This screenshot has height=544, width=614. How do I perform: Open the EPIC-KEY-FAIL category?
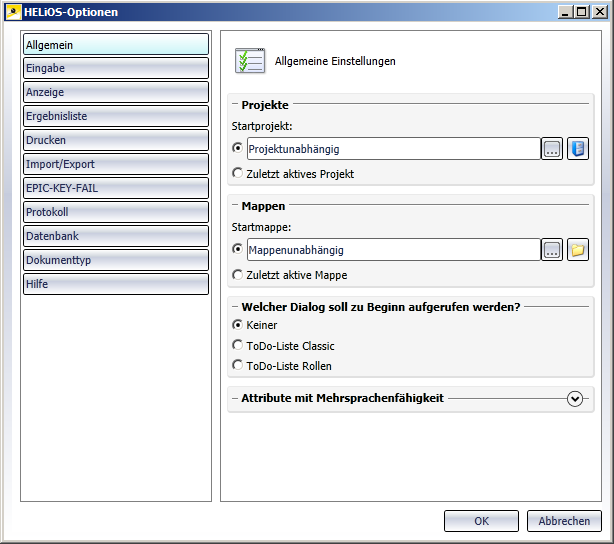[116, 188]
